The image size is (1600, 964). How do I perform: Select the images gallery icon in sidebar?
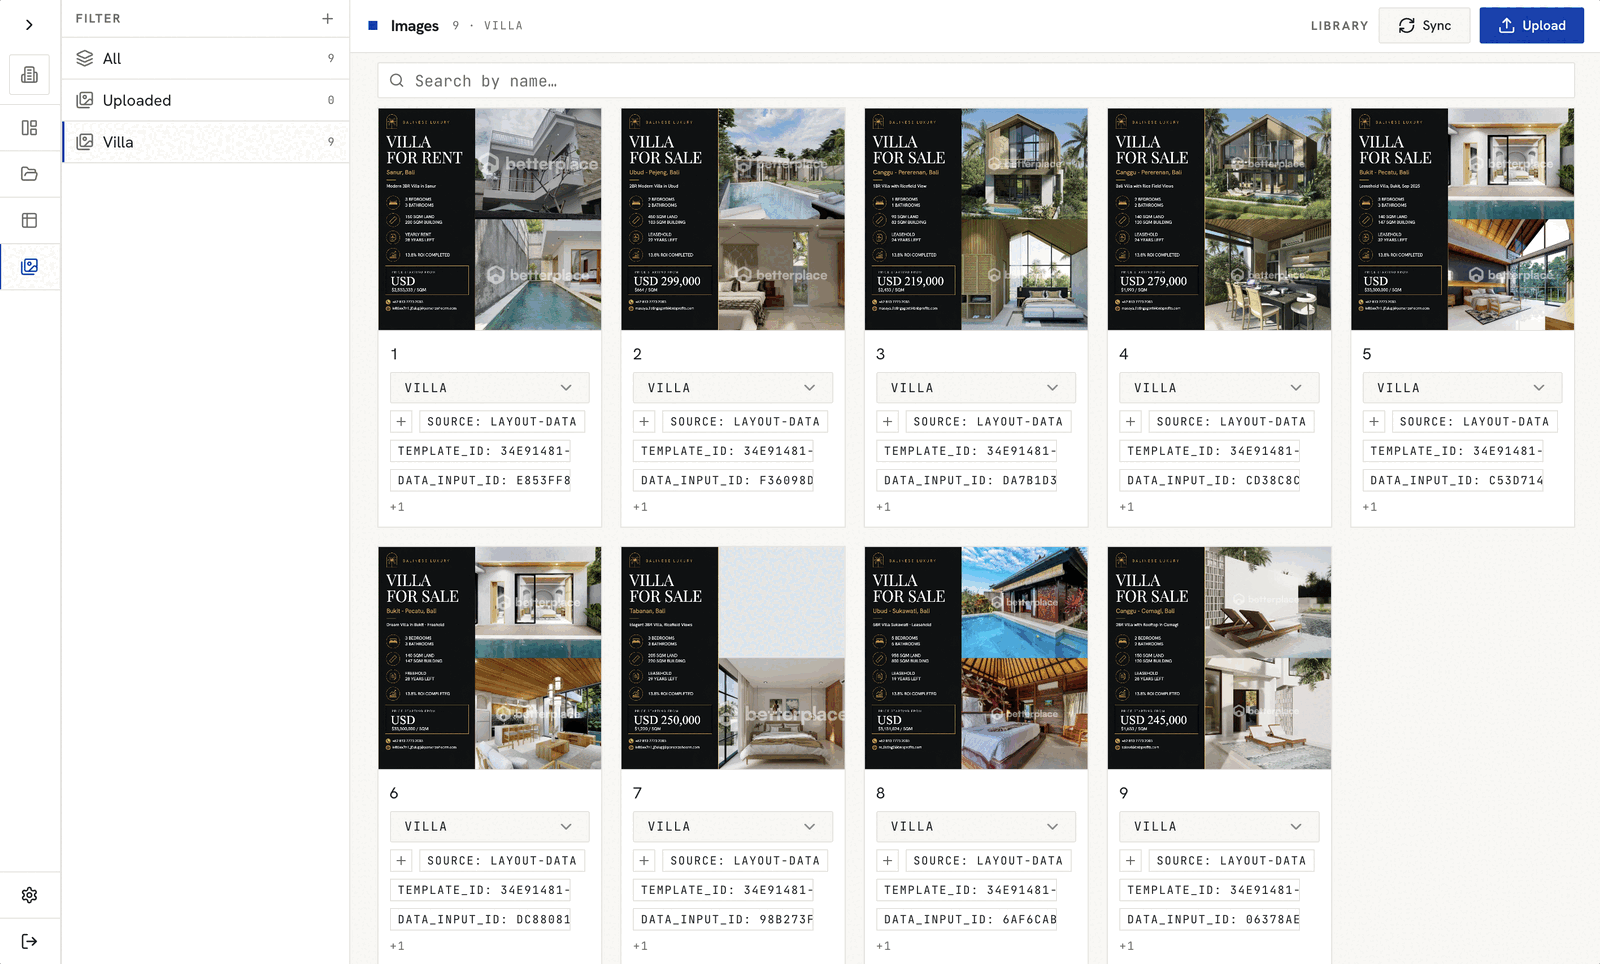coord(29,267)
